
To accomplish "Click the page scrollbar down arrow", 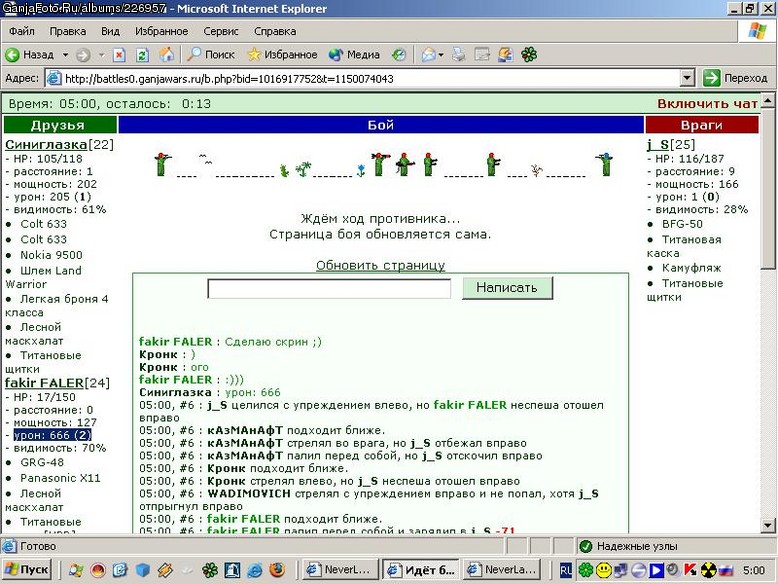I will click(x=768, y=525).
